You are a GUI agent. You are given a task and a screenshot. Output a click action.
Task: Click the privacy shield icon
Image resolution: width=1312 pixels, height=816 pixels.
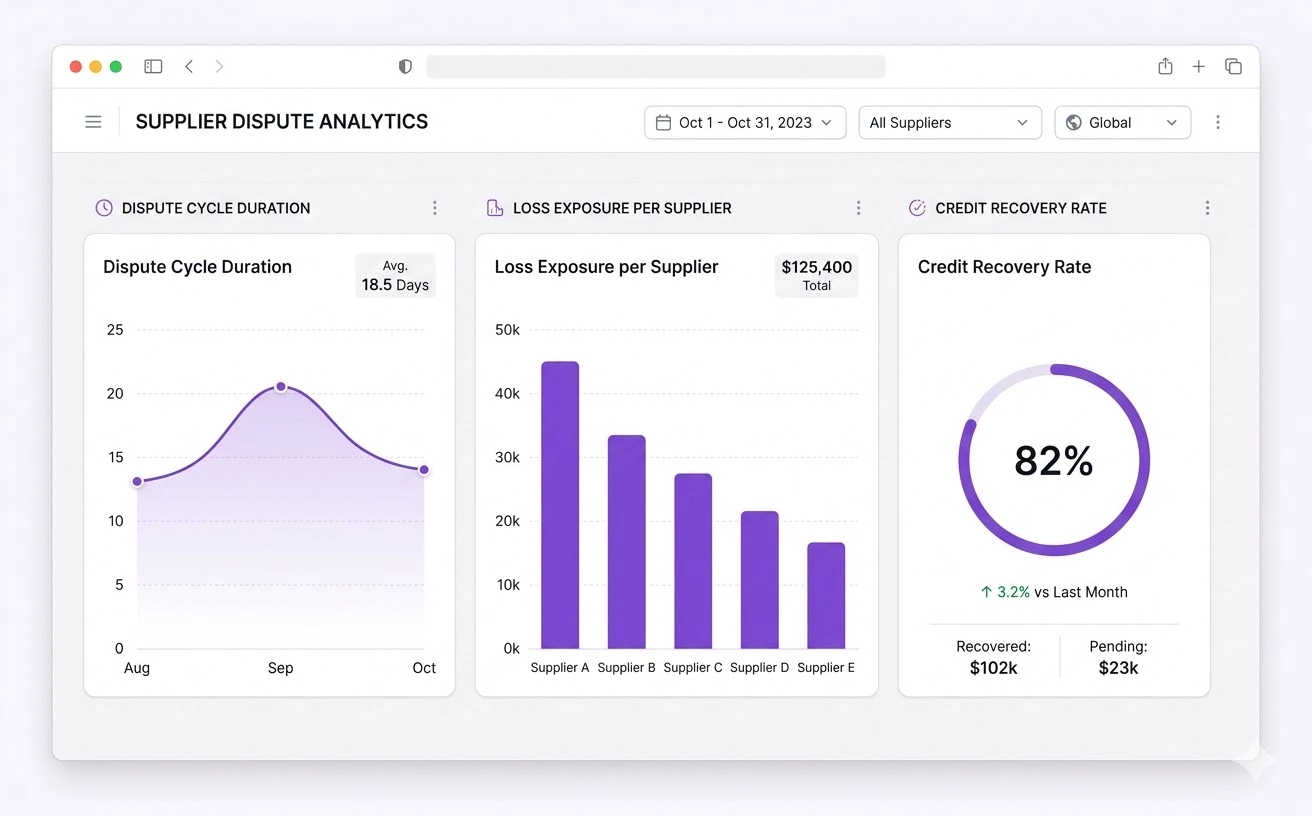point(405,66)
